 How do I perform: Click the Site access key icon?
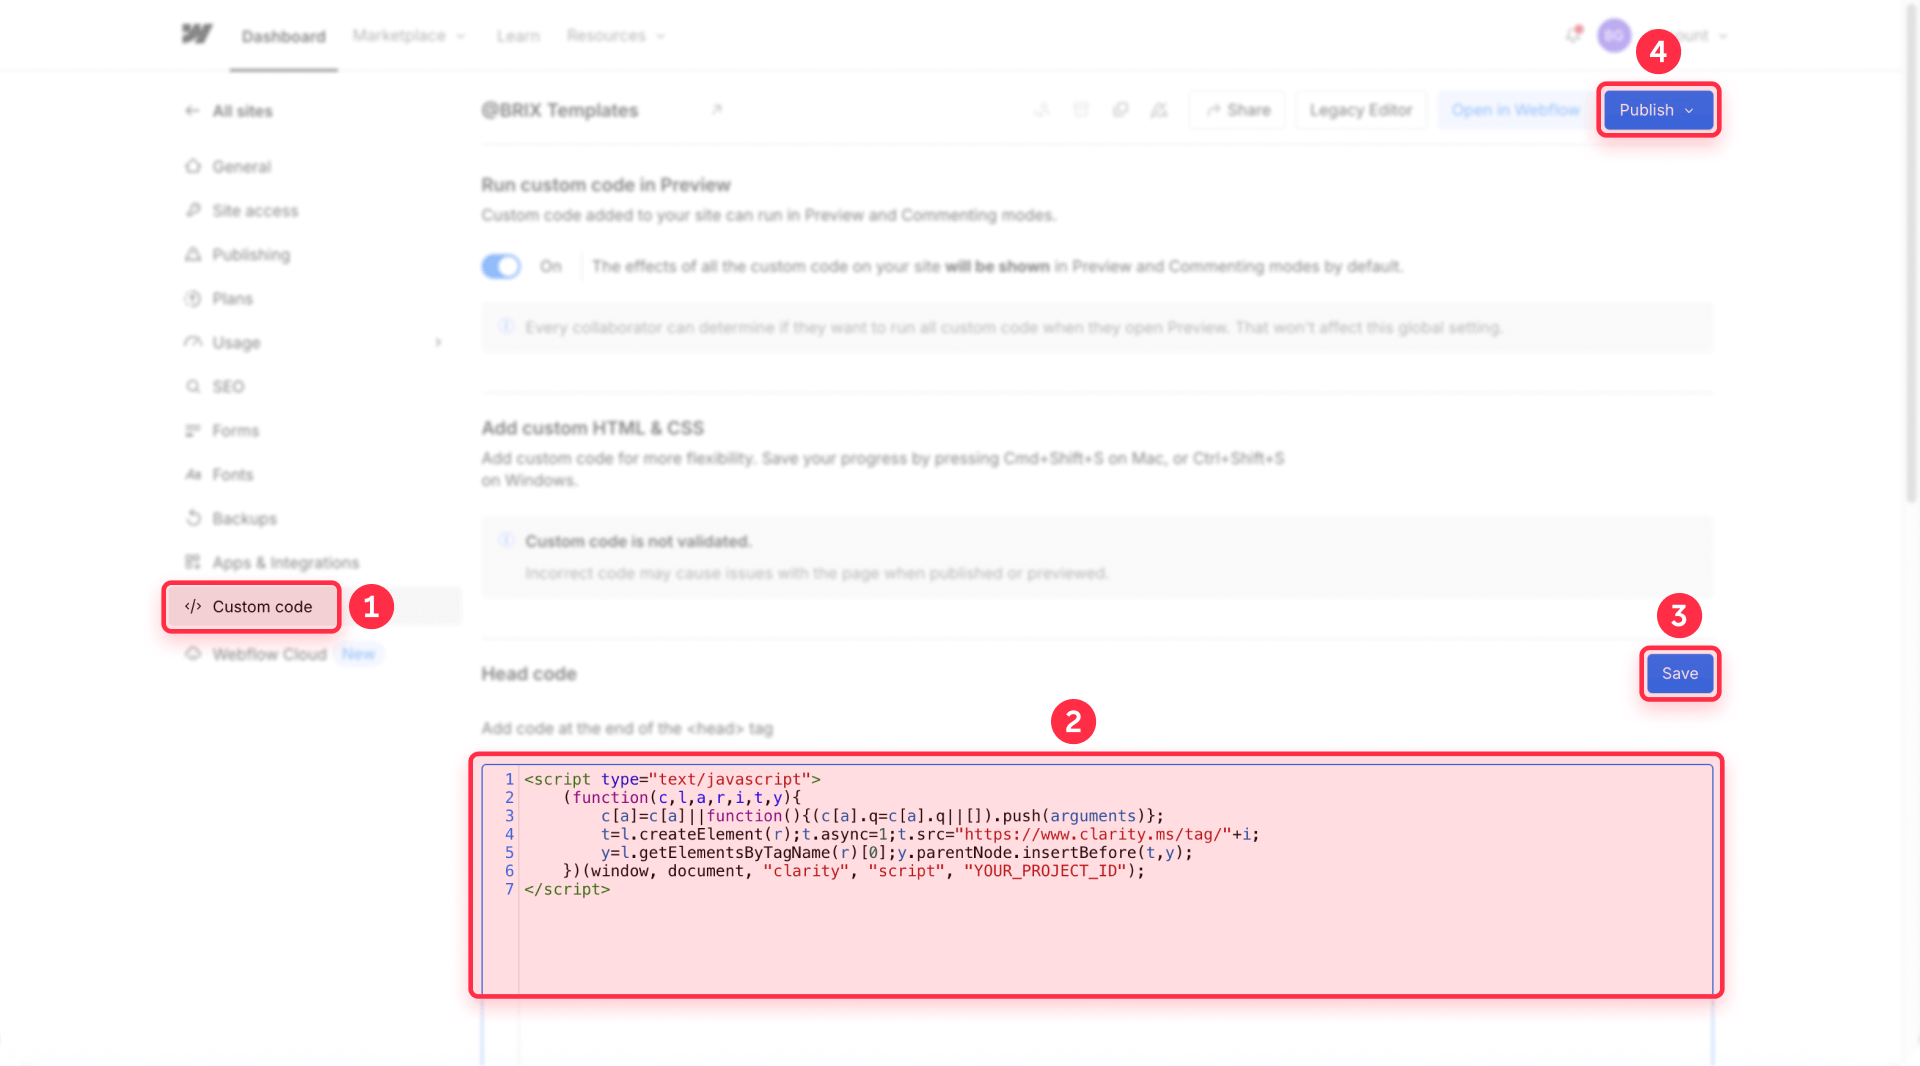click(193, 210)
